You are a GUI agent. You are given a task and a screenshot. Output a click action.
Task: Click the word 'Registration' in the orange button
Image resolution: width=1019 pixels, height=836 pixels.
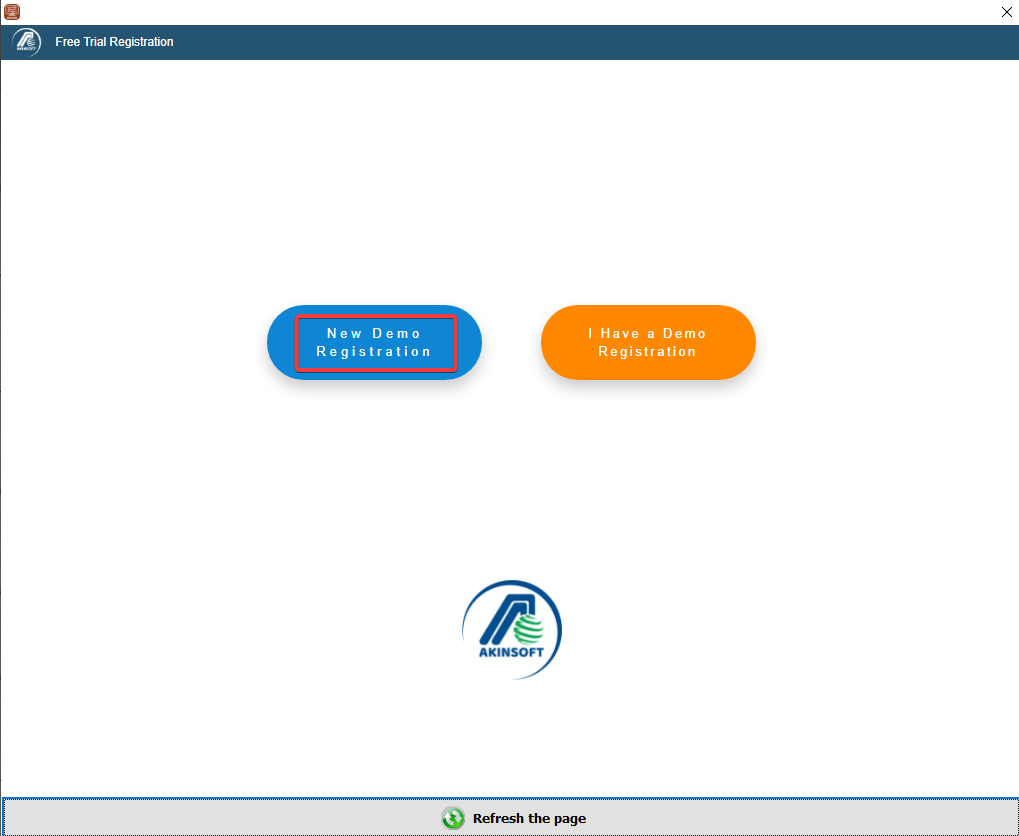(x=647, y=352)
